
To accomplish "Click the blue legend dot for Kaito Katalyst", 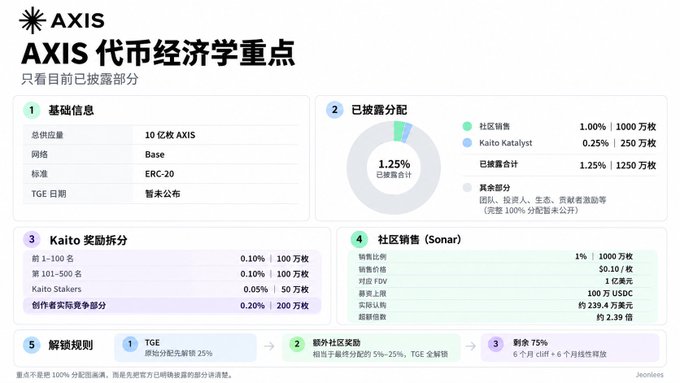I will coord(467,143).
